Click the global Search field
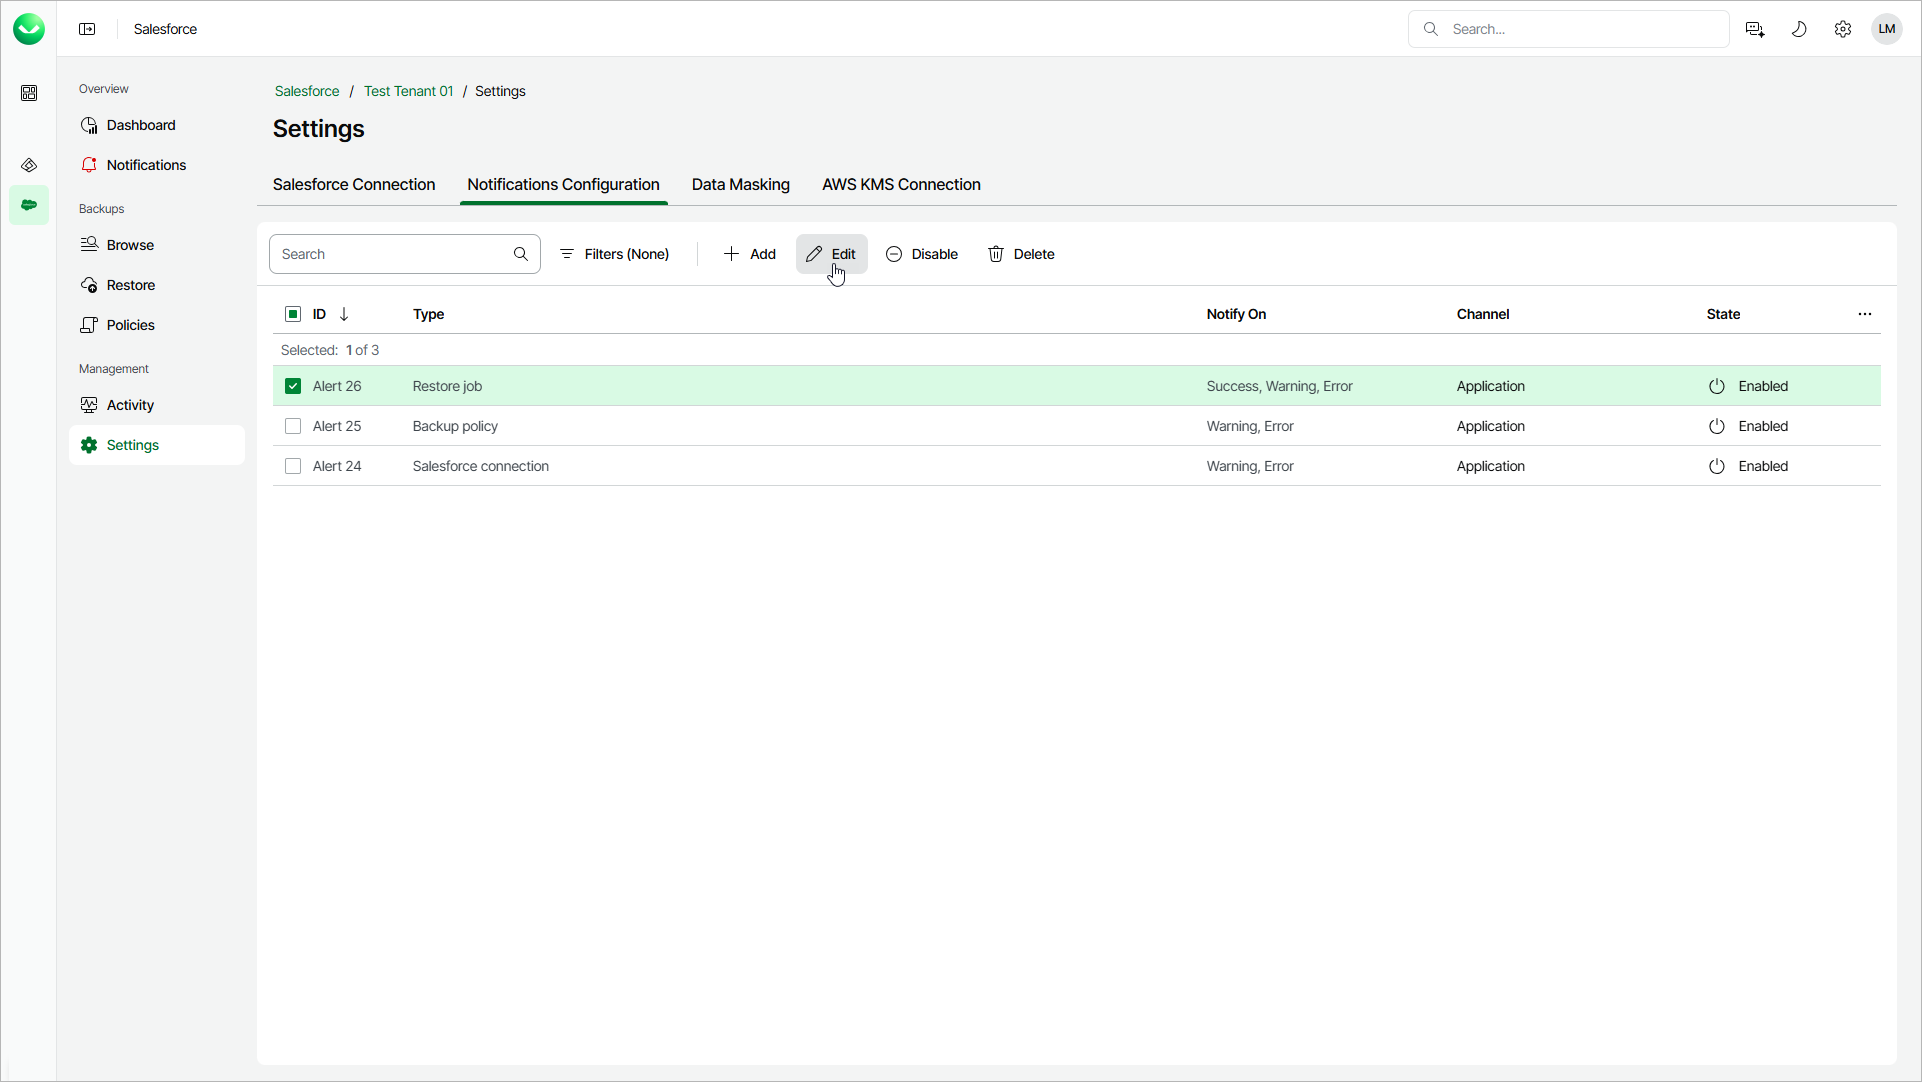 [1580, 29]
